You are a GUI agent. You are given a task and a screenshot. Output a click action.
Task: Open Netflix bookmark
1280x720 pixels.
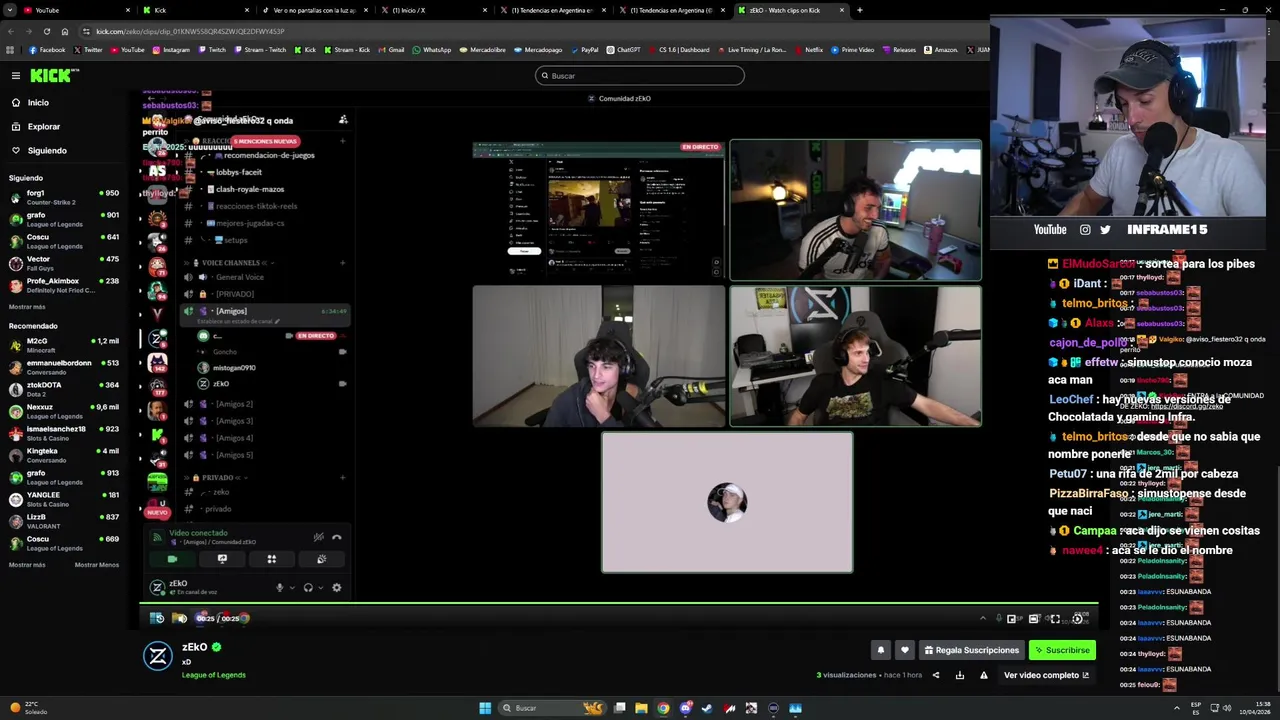click(808, 50)
